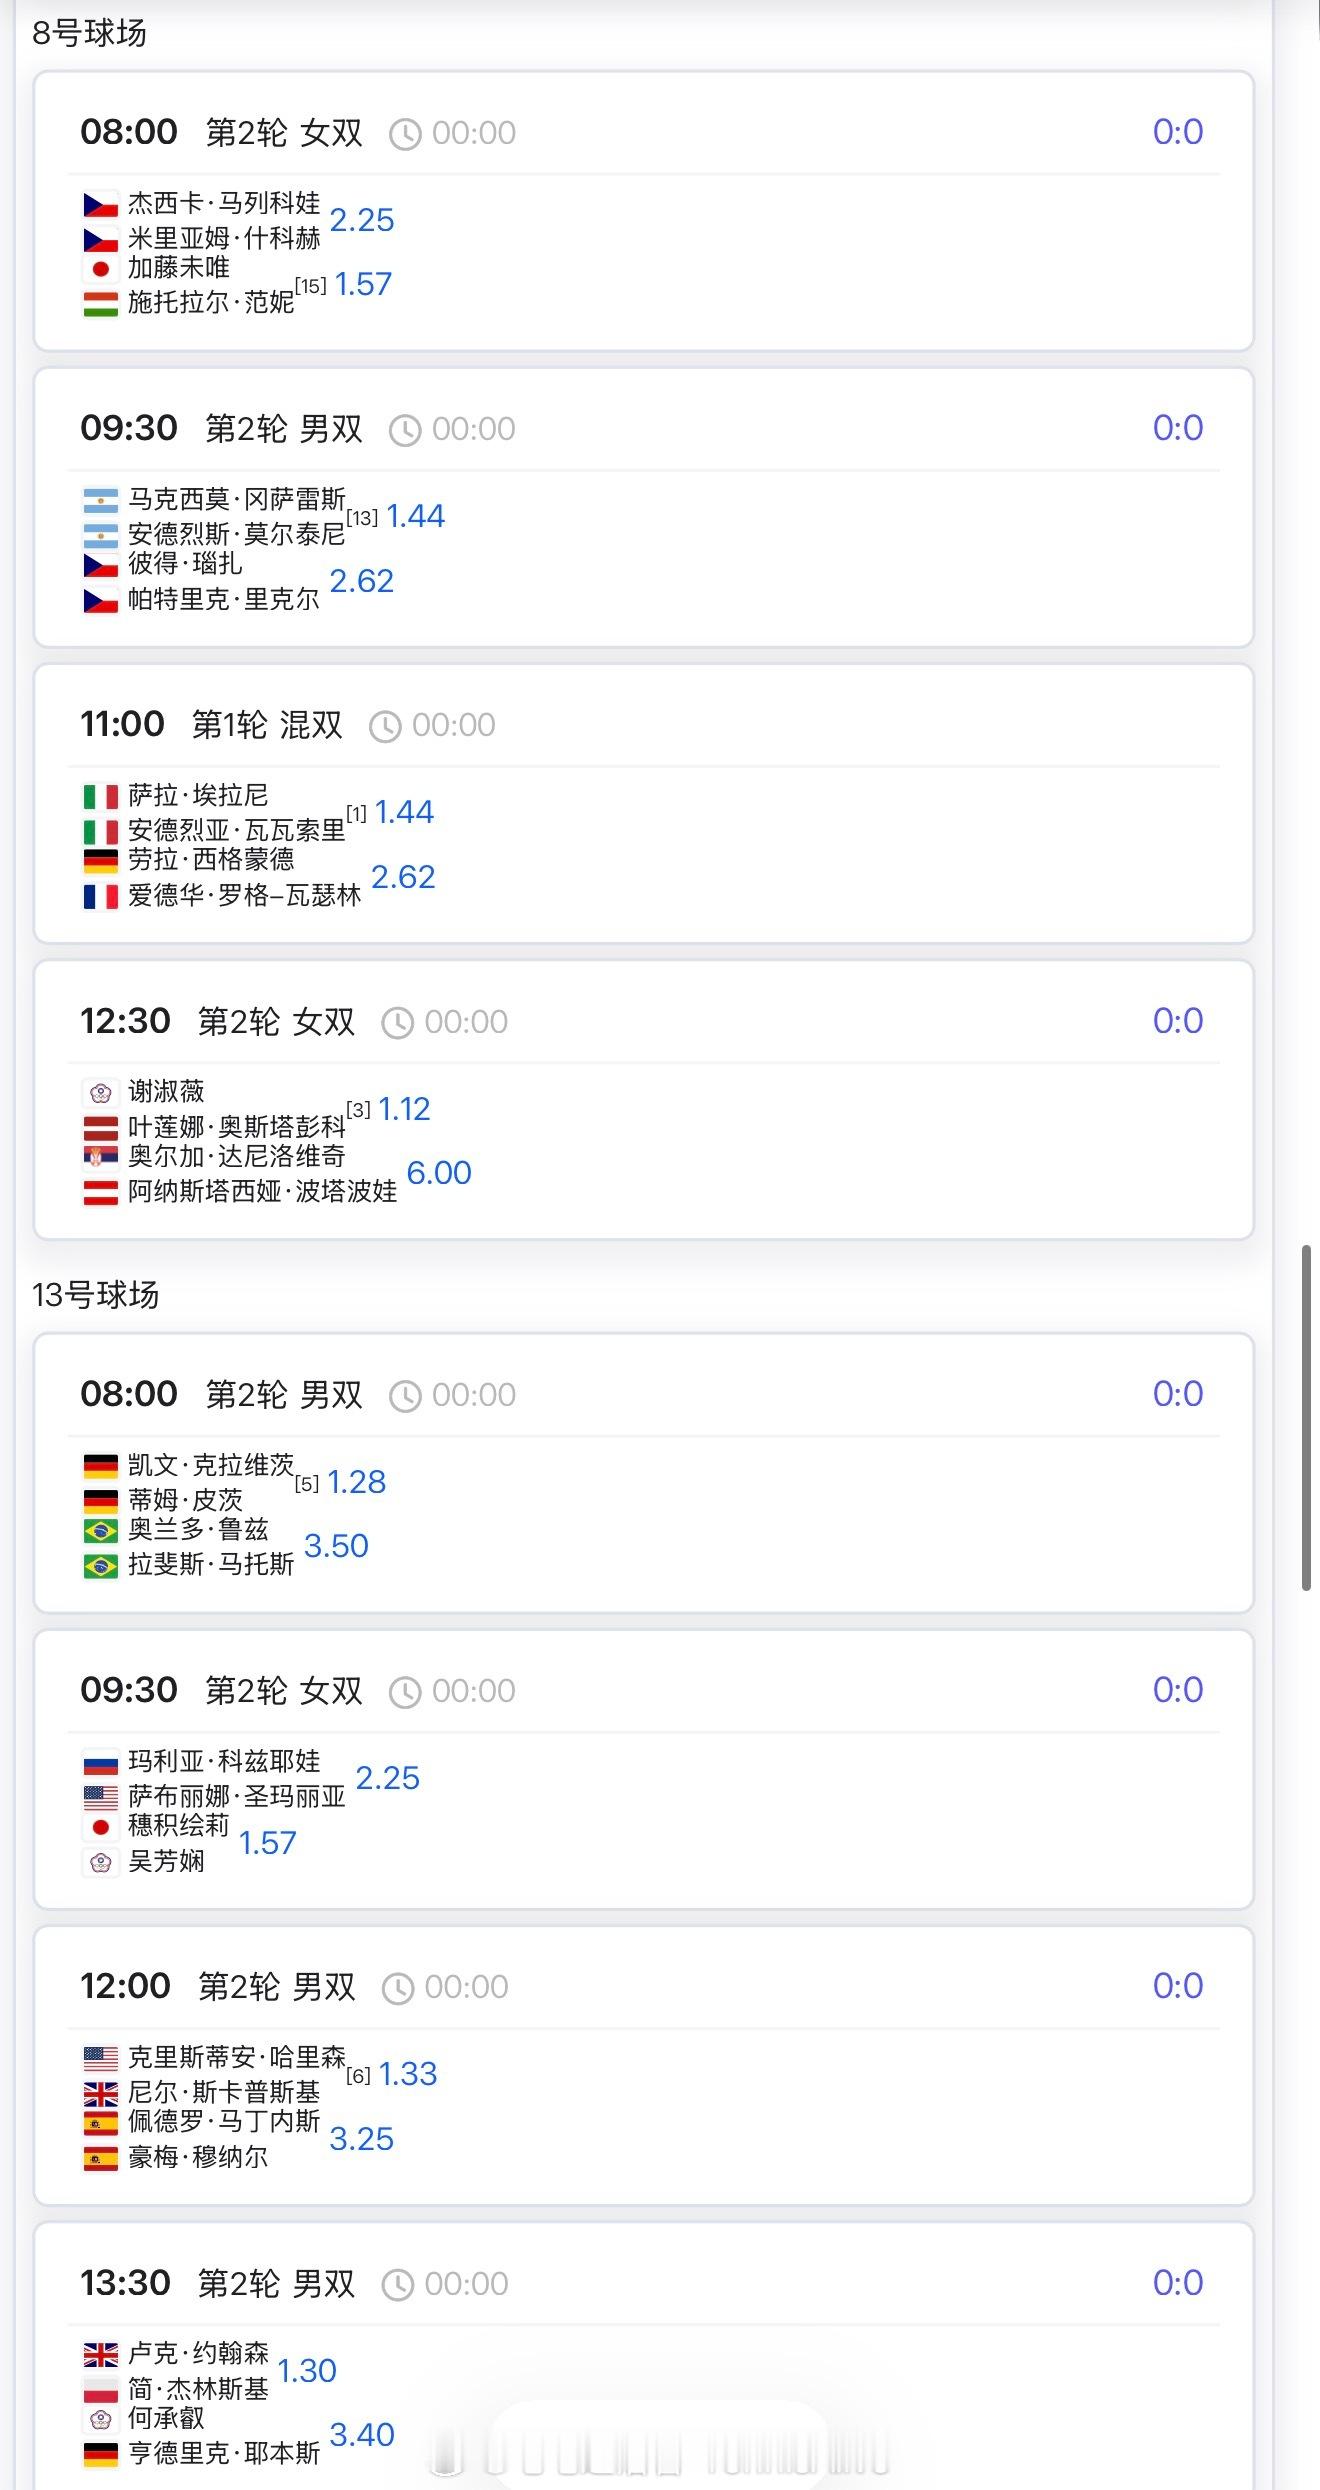Click the Japan flag beside 加藤未唯
This screenshot has height=2490, width=1320.
click(x=100, y=269)
